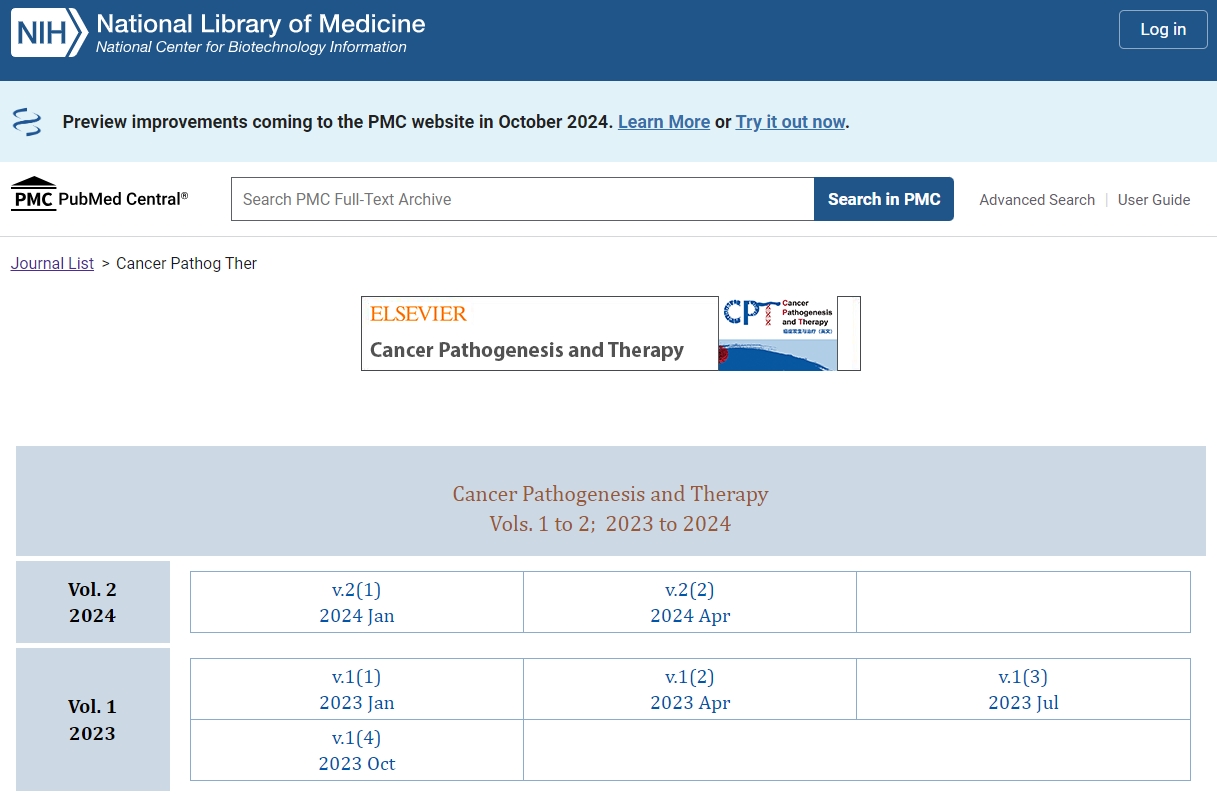The image size is (1217, 794).
Task: Follow the Try it out now link
Action: coord(790,122)
